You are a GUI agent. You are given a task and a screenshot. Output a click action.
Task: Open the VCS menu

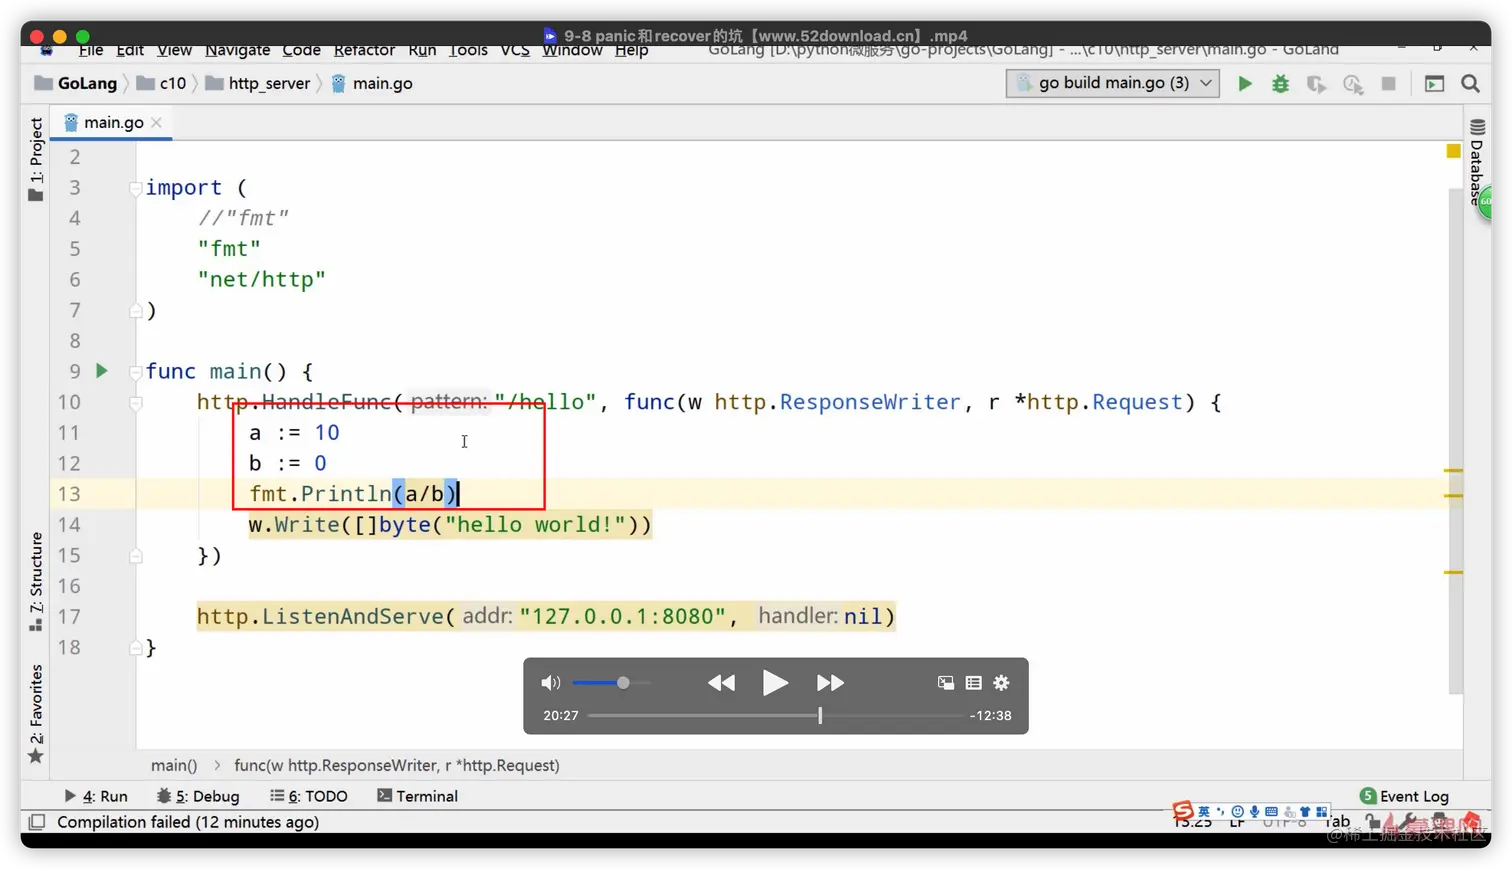click(515, 50)
